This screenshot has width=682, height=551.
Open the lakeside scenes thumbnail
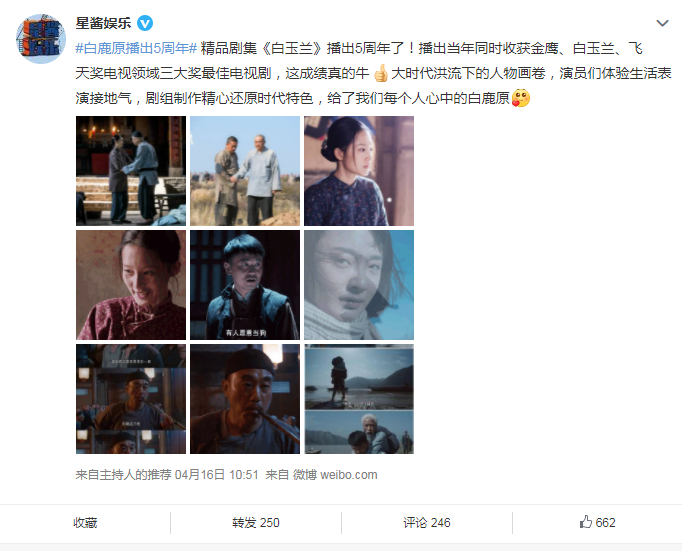tap(359, 399)
